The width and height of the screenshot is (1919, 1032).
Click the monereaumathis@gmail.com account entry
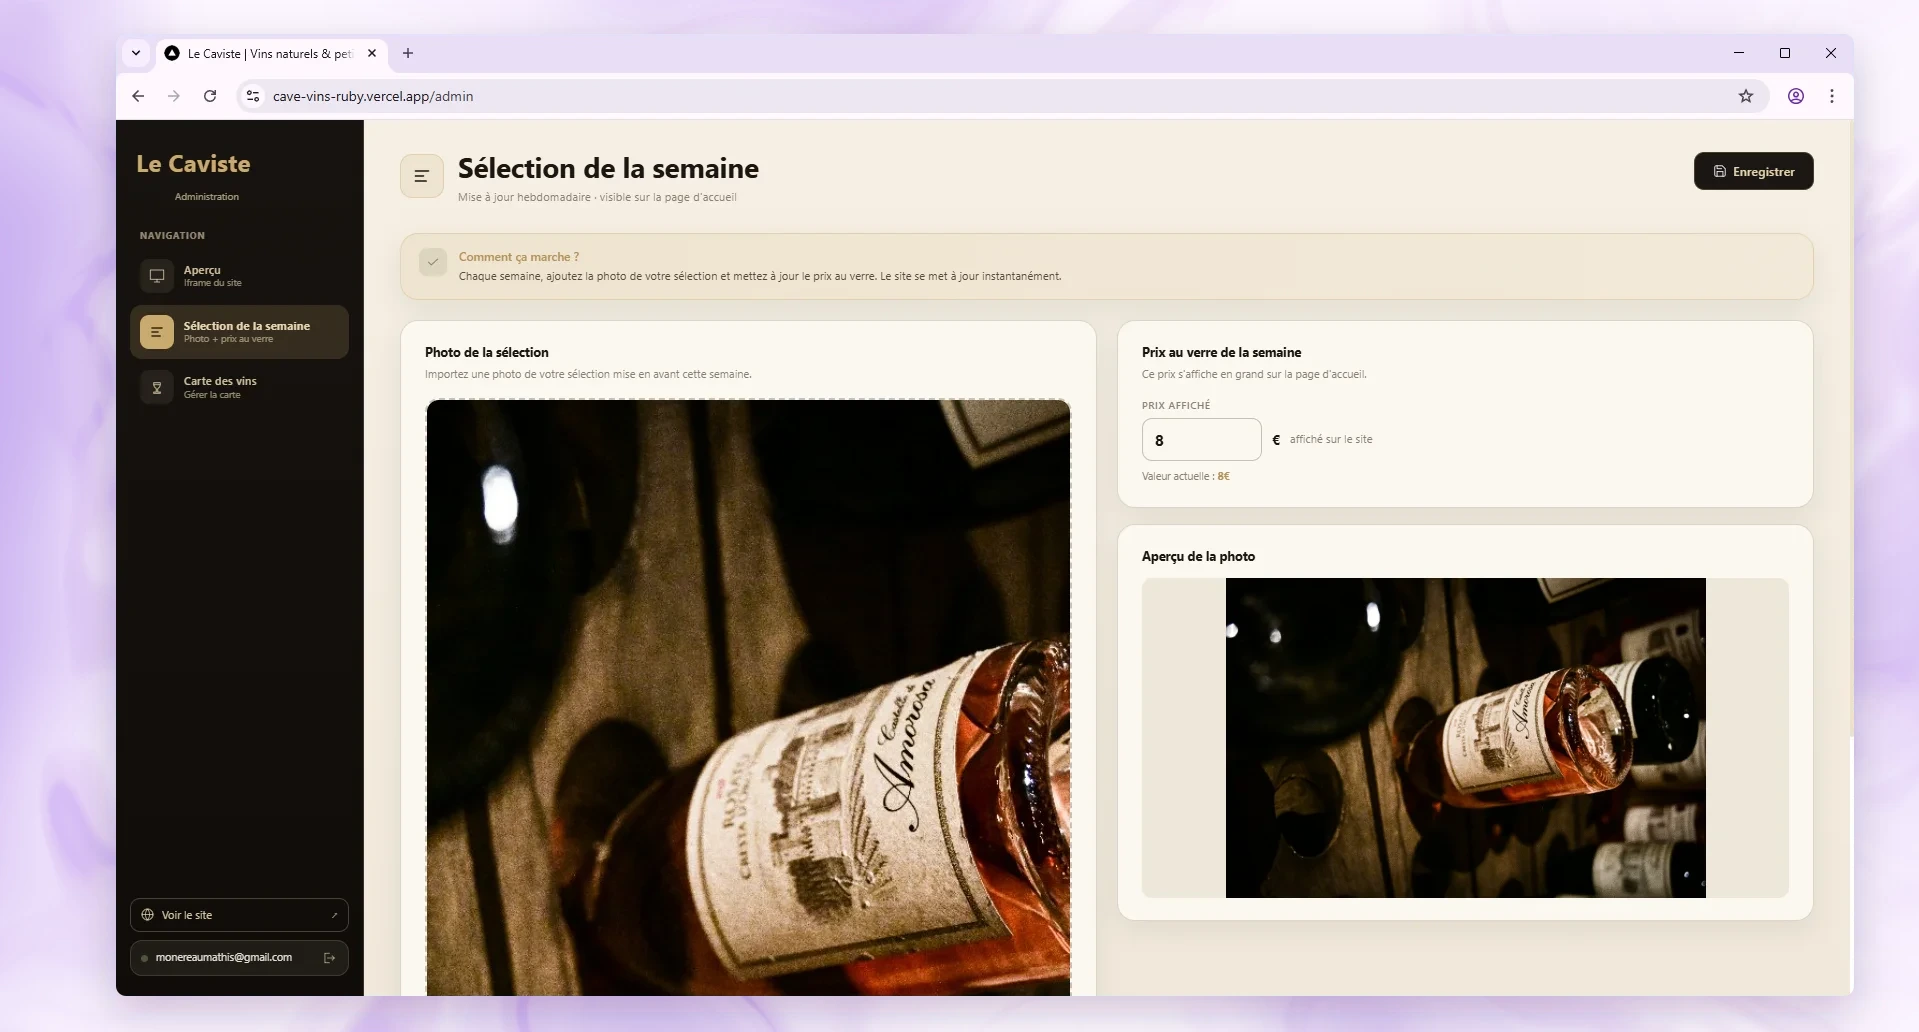239,957
